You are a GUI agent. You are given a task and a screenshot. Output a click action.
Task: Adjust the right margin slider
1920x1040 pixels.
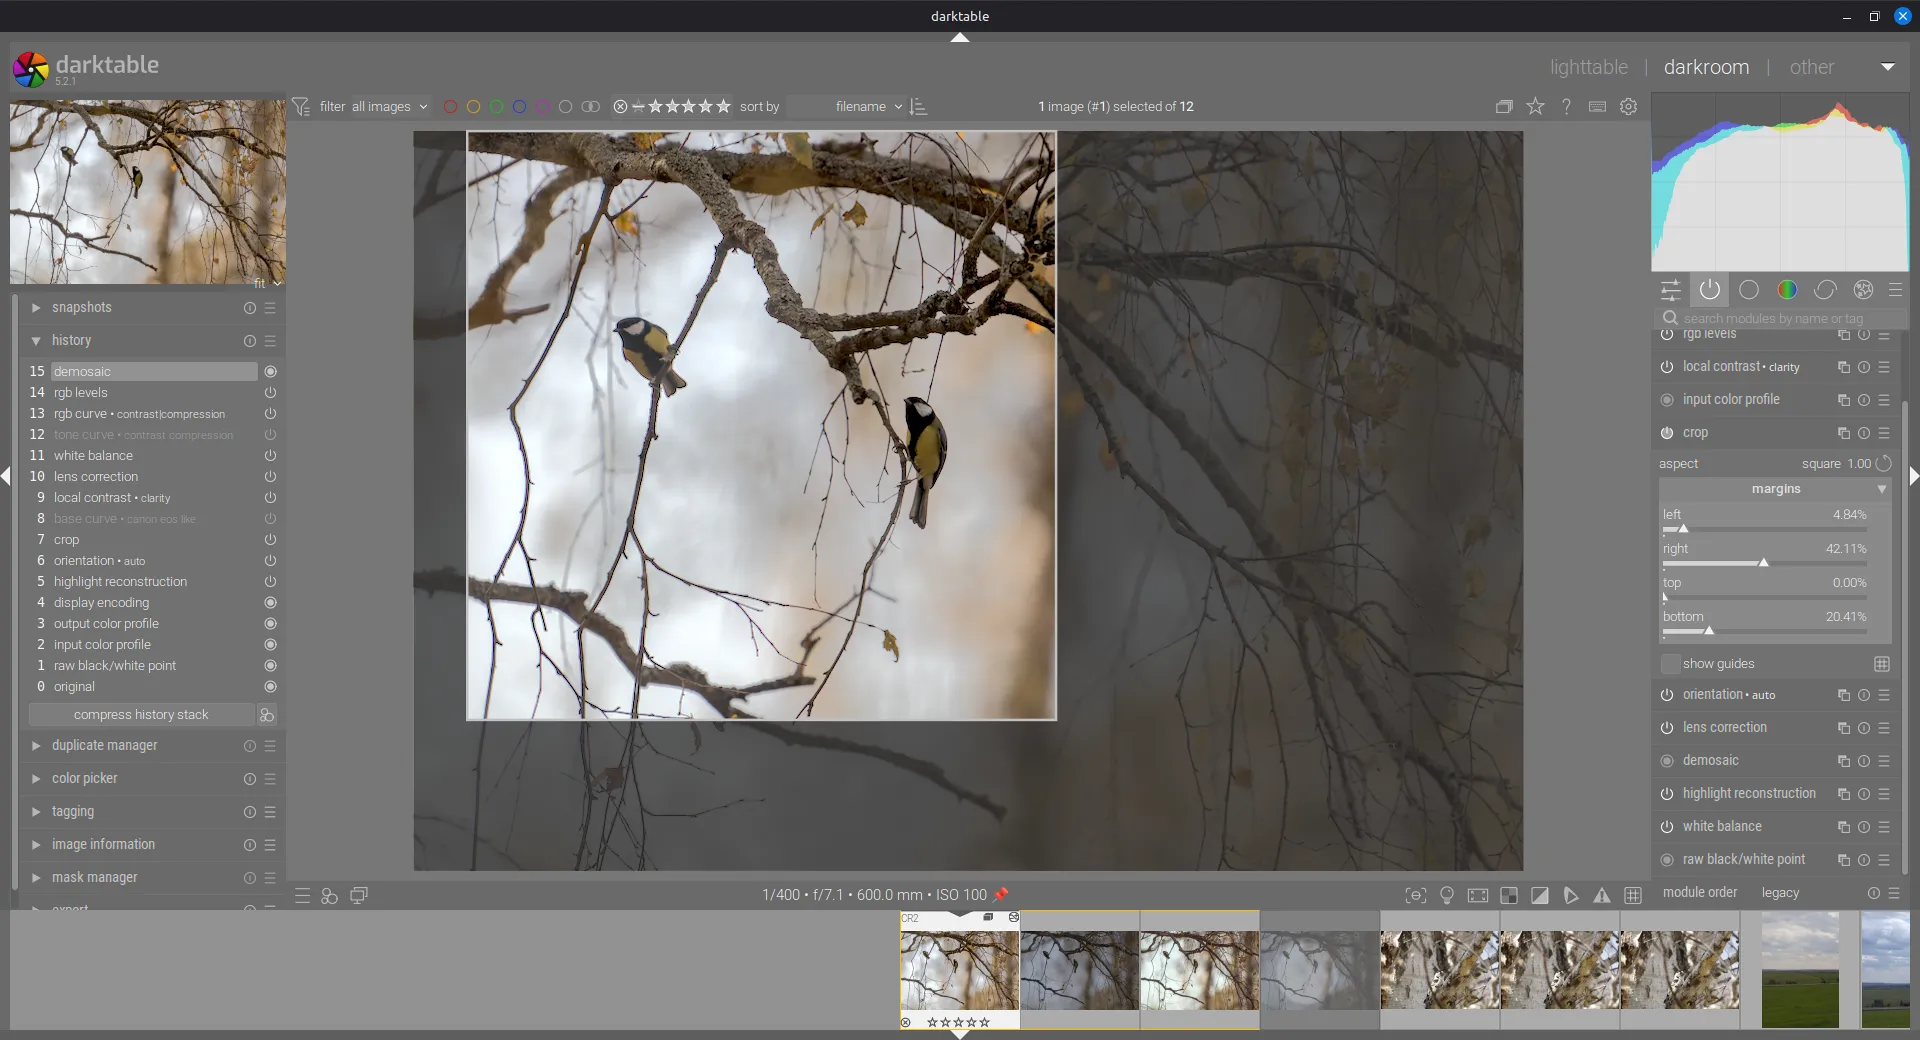point(1764,563)
